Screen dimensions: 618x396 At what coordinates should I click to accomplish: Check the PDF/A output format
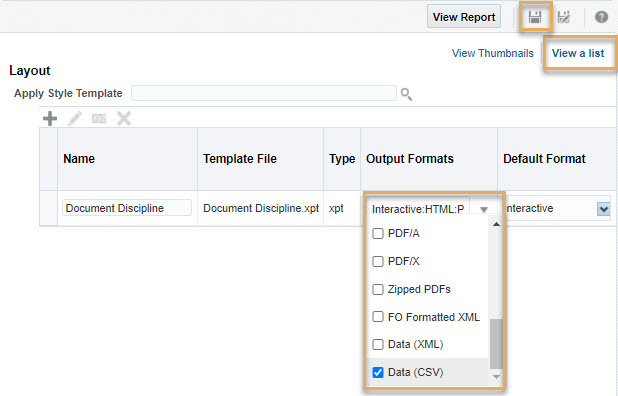[378, 233]
